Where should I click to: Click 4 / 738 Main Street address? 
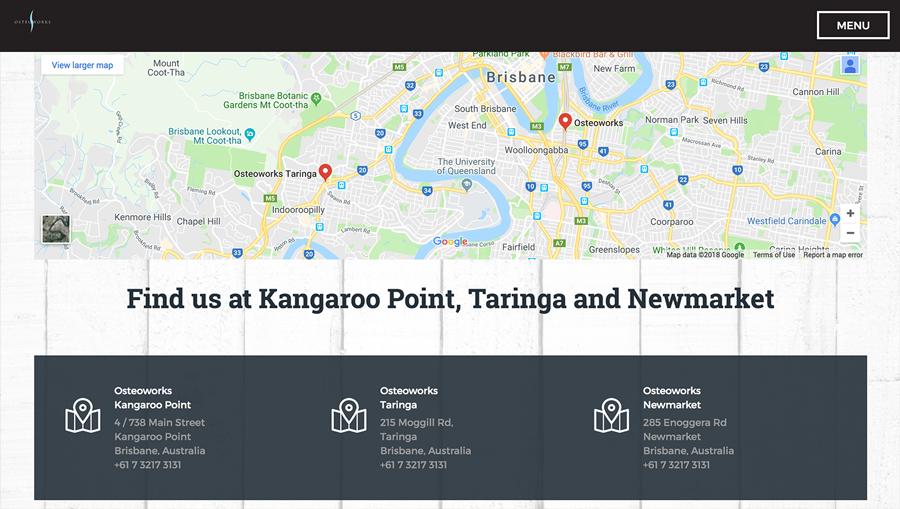point(159,422)
